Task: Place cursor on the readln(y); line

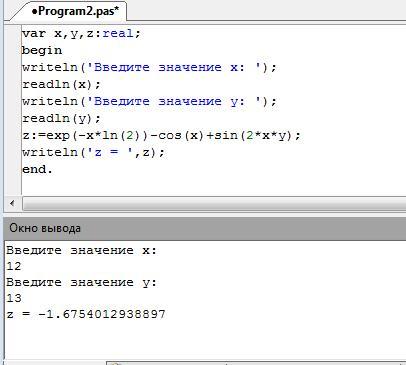Action: 61,118
